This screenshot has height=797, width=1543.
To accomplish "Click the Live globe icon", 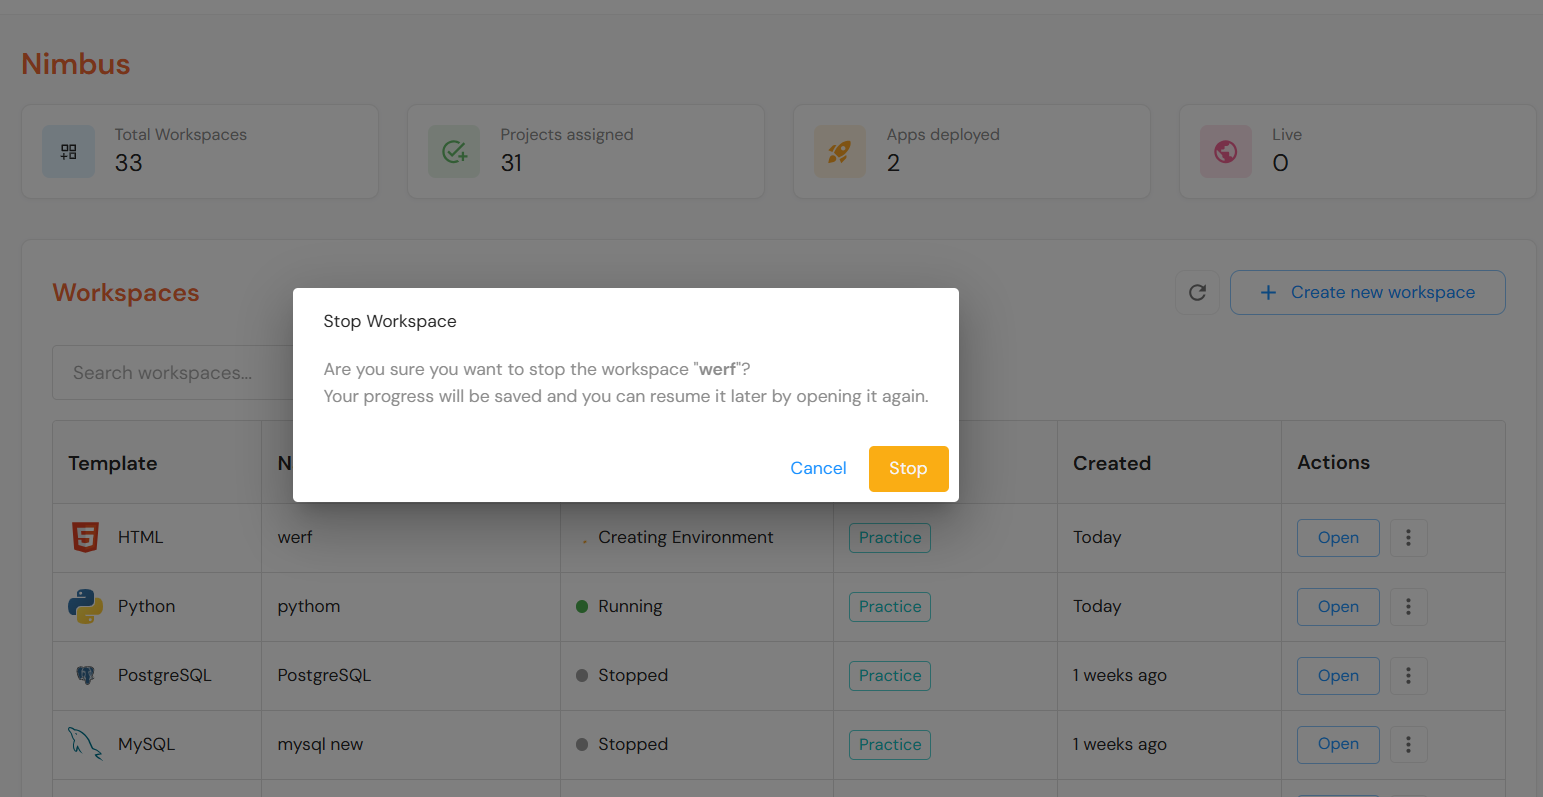I will (1225, 151).
